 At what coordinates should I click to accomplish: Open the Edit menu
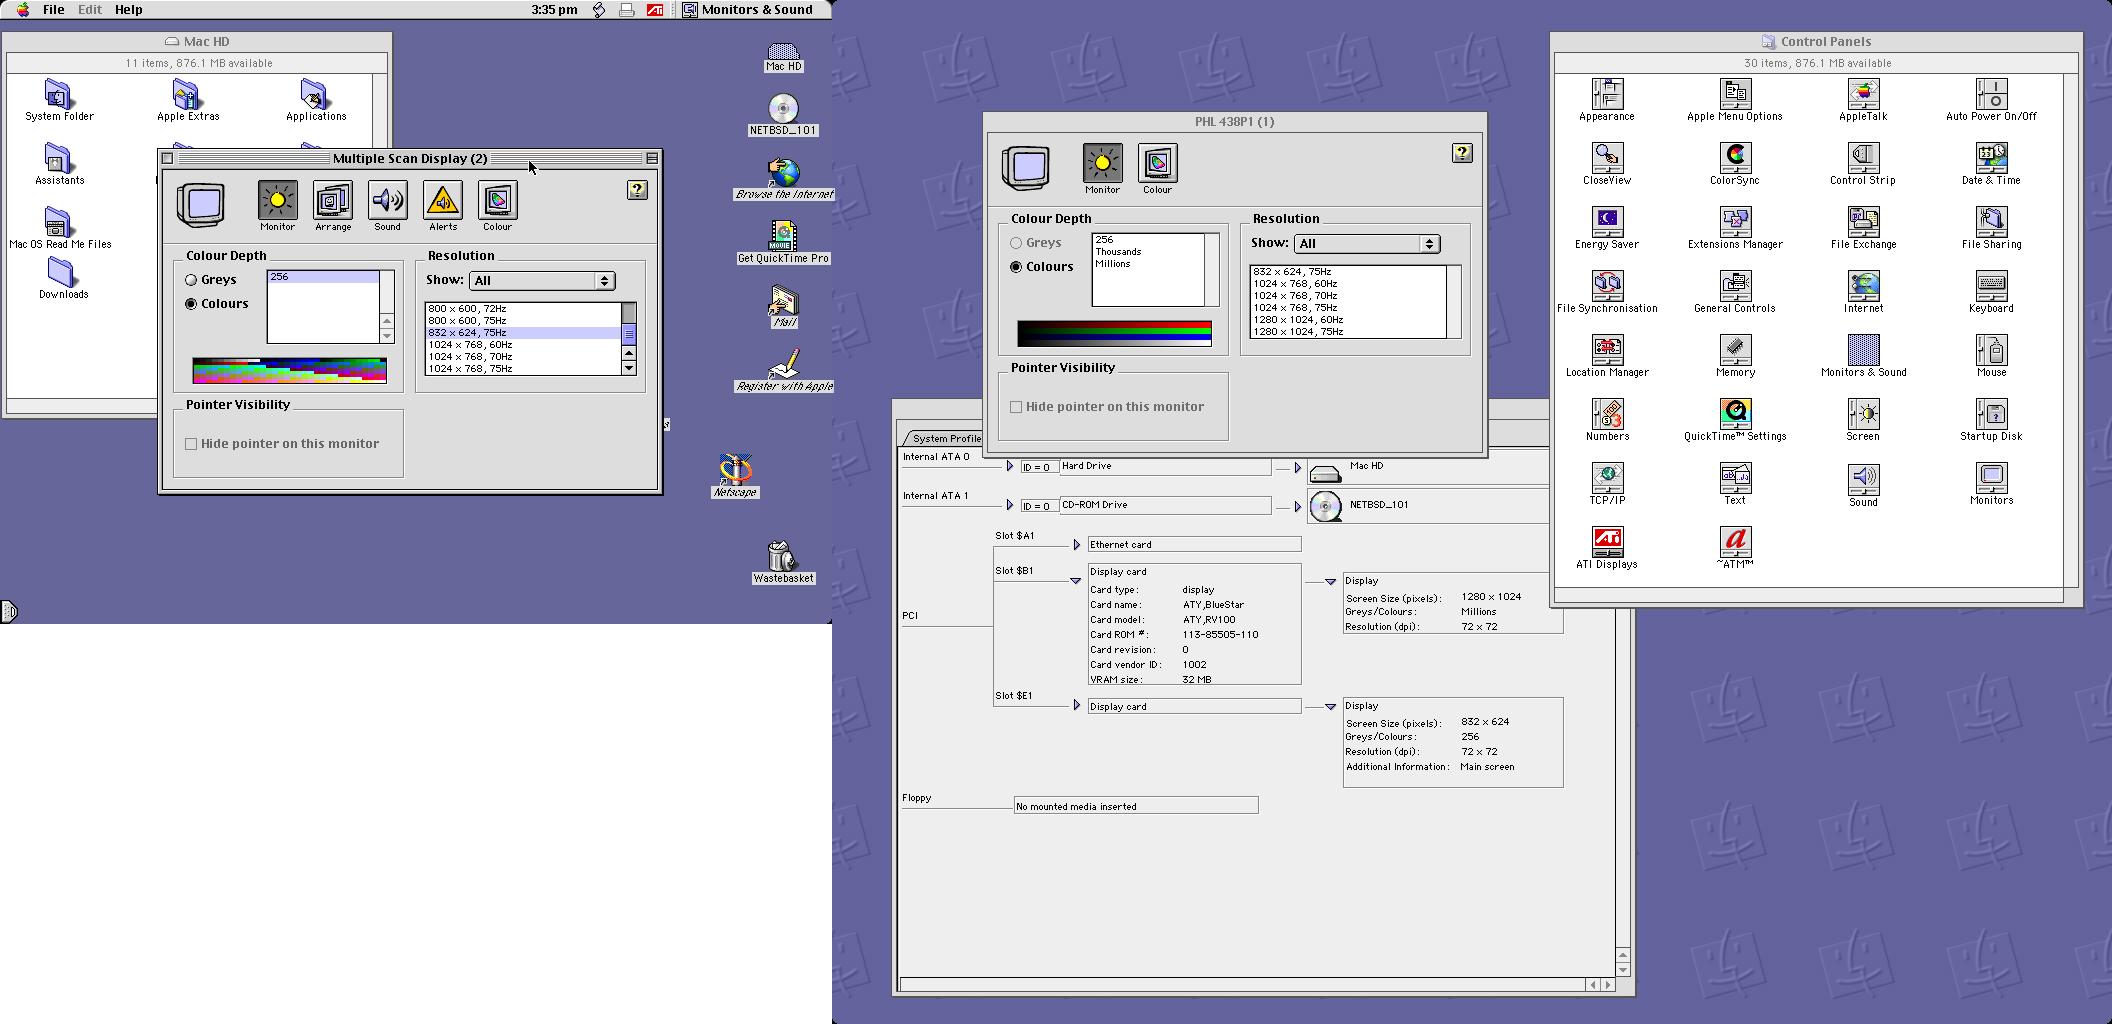[90, 10]
